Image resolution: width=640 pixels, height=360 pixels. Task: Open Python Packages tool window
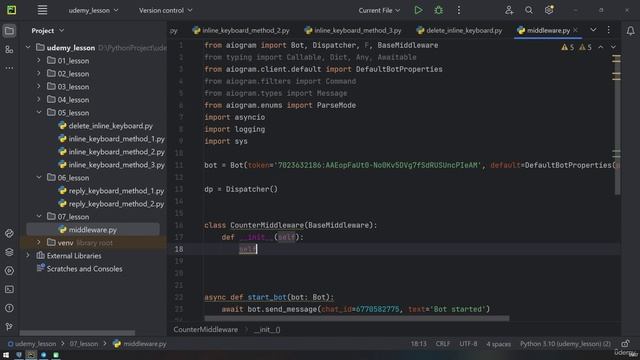(9, 252)
